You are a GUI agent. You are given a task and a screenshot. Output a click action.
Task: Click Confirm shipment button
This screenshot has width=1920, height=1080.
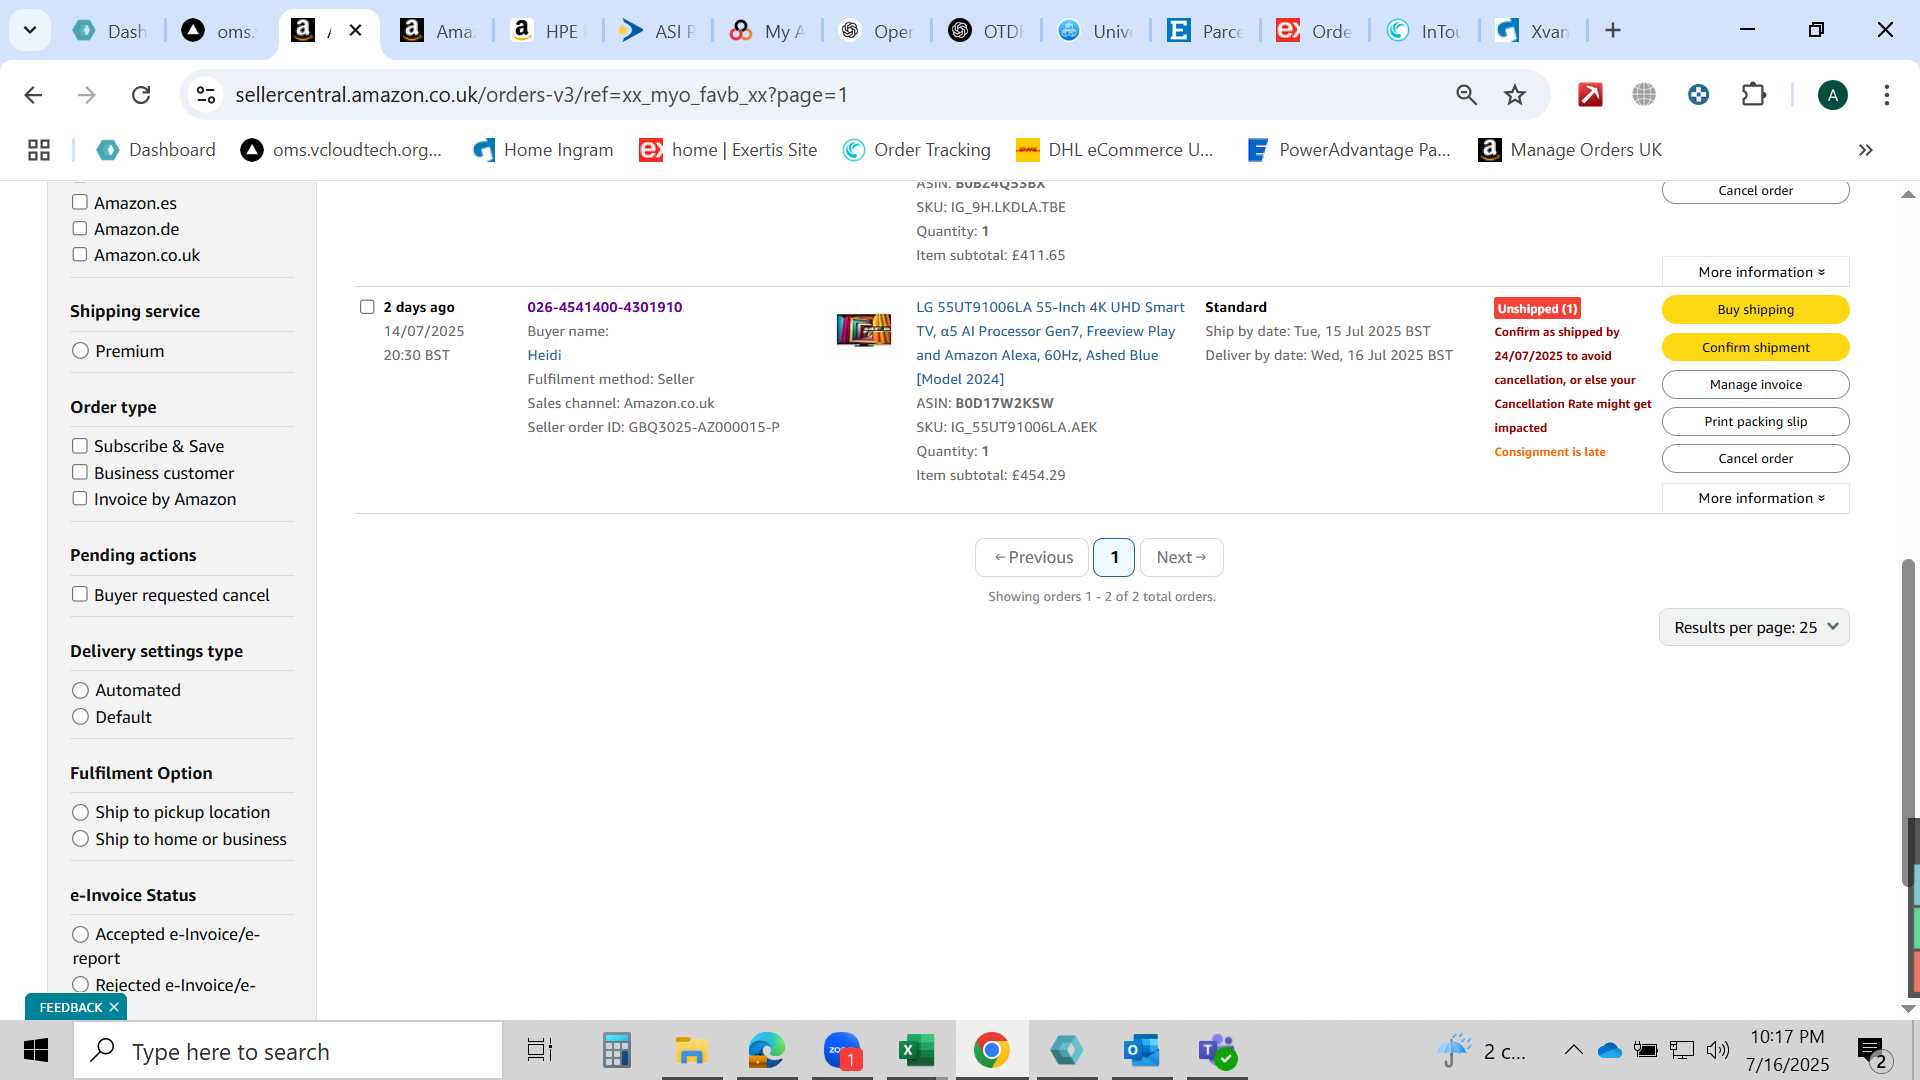[1756, 347]
